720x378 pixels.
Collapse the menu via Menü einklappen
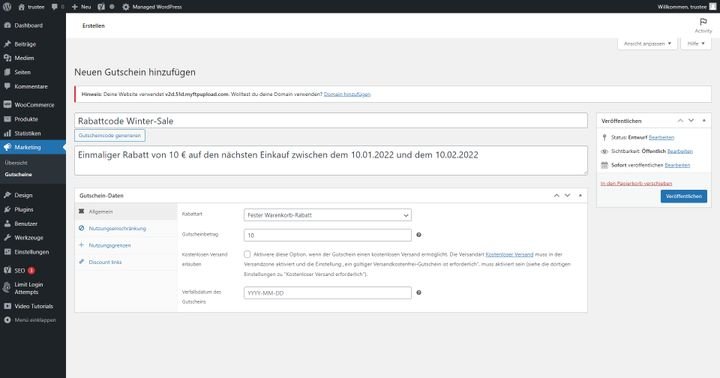point(30,320)
